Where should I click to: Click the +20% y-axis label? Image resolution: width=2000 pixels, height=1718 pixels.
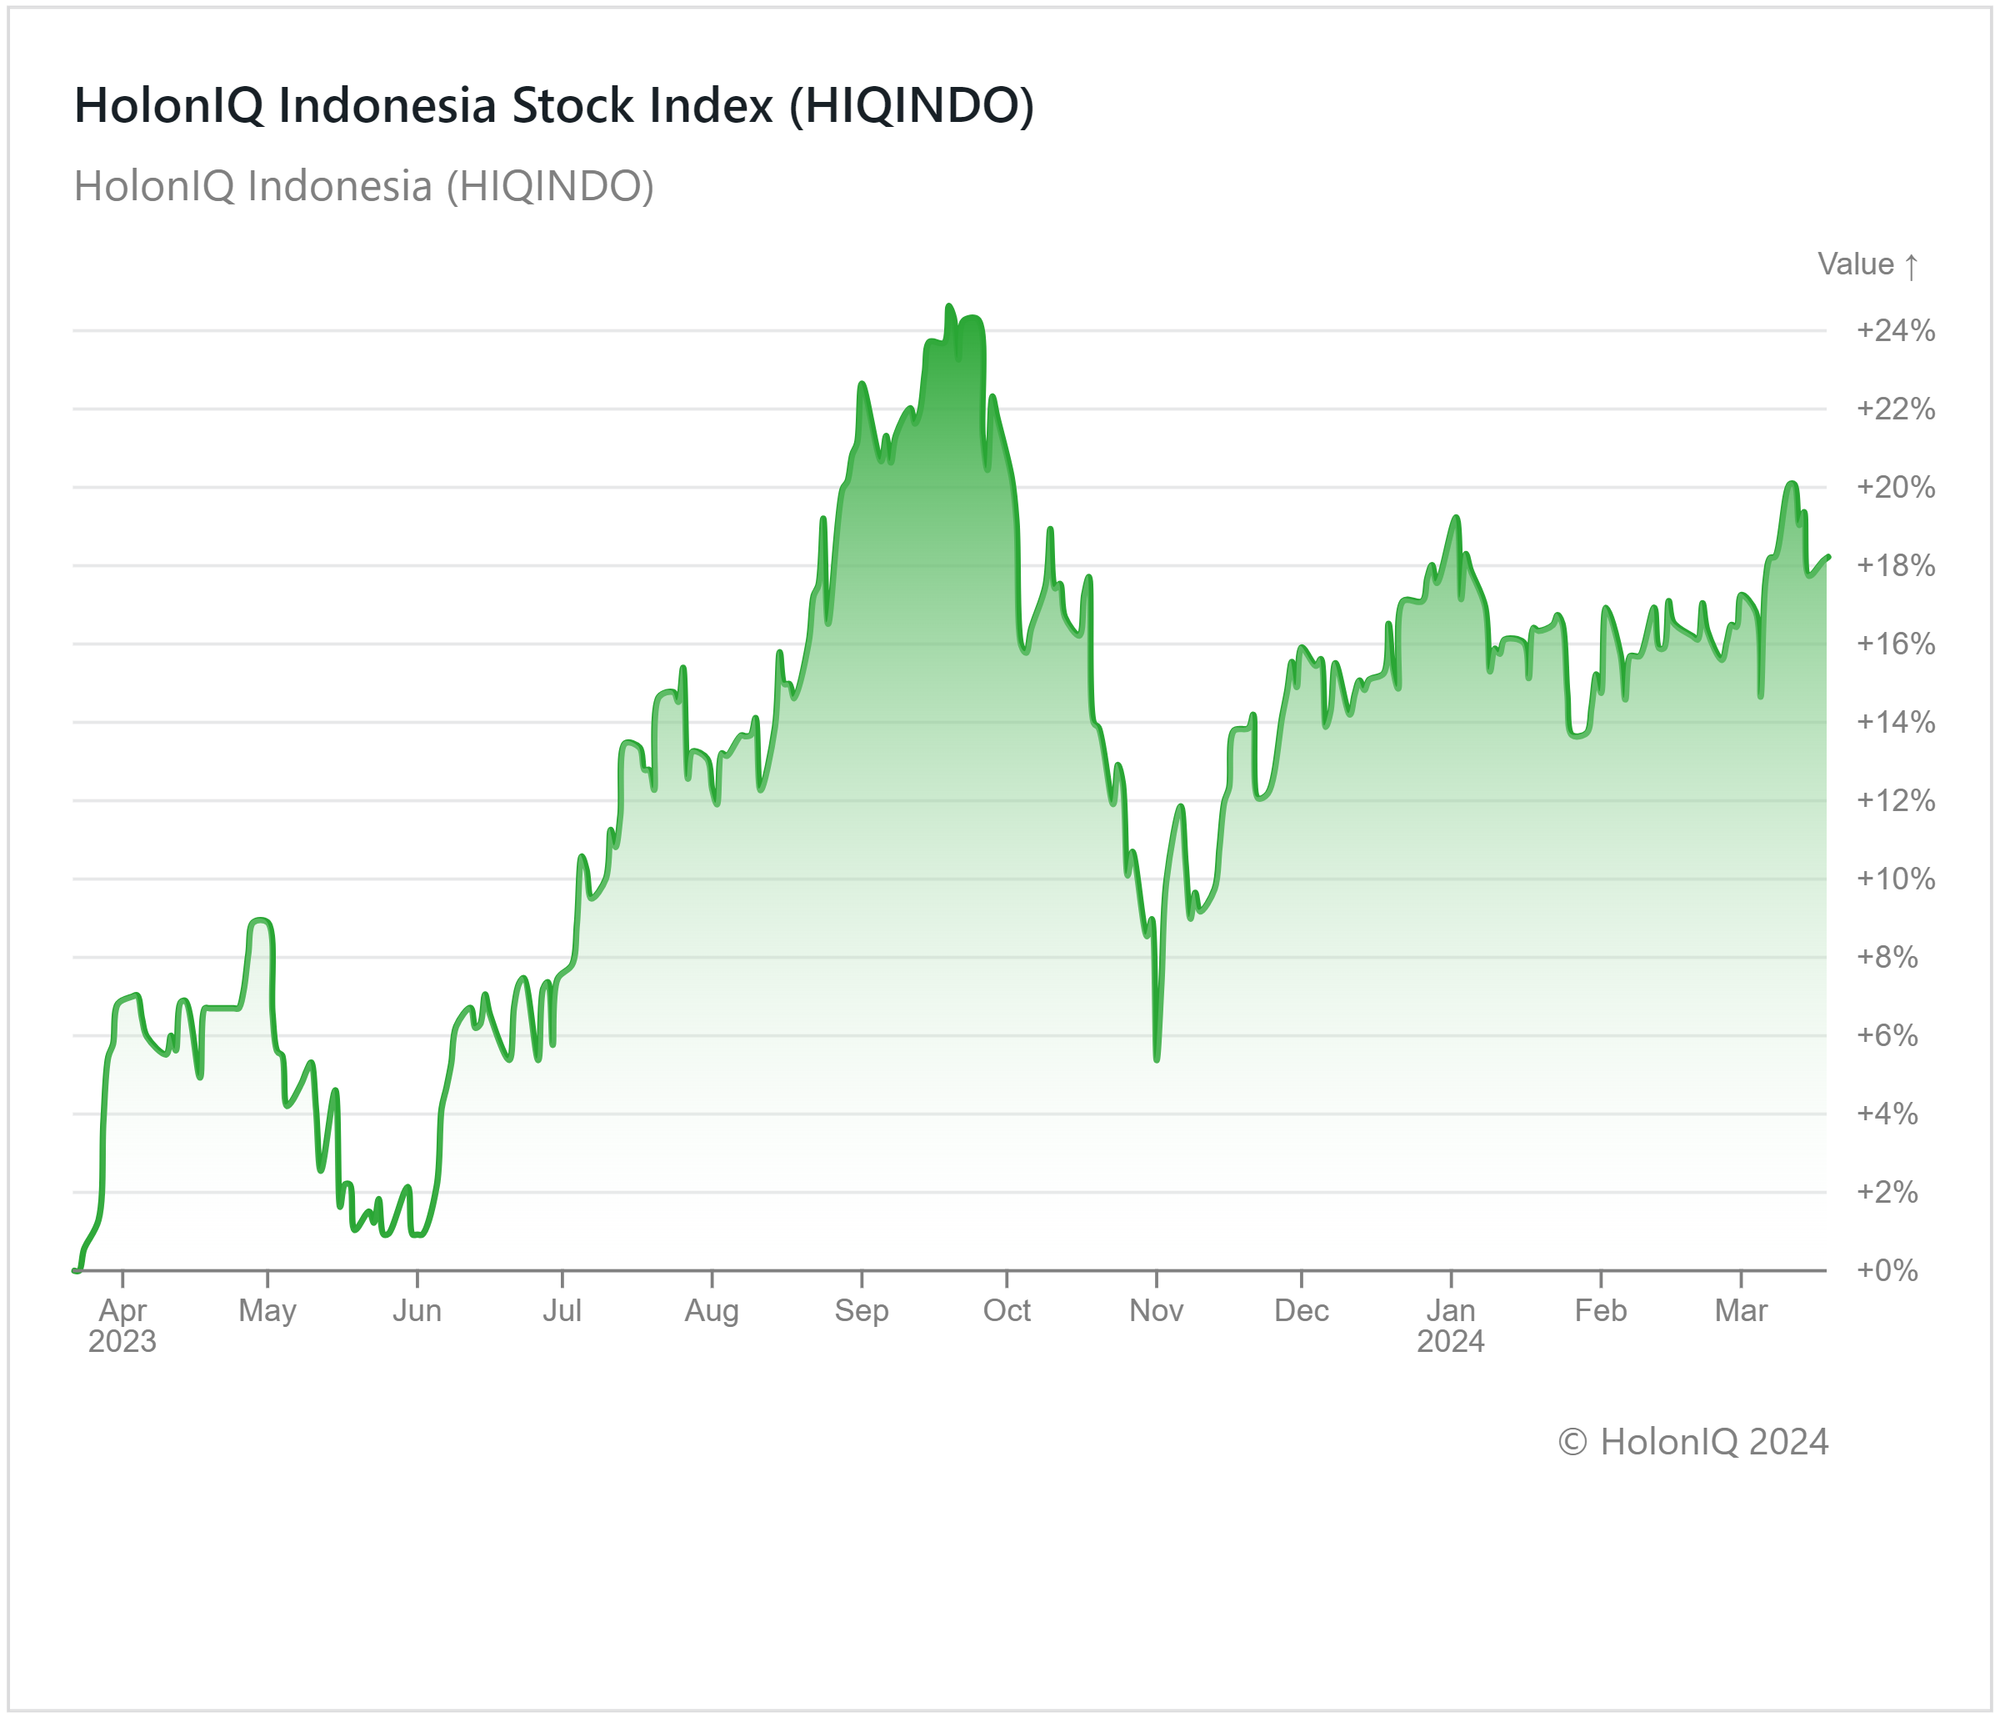(x=1895, y=488)
